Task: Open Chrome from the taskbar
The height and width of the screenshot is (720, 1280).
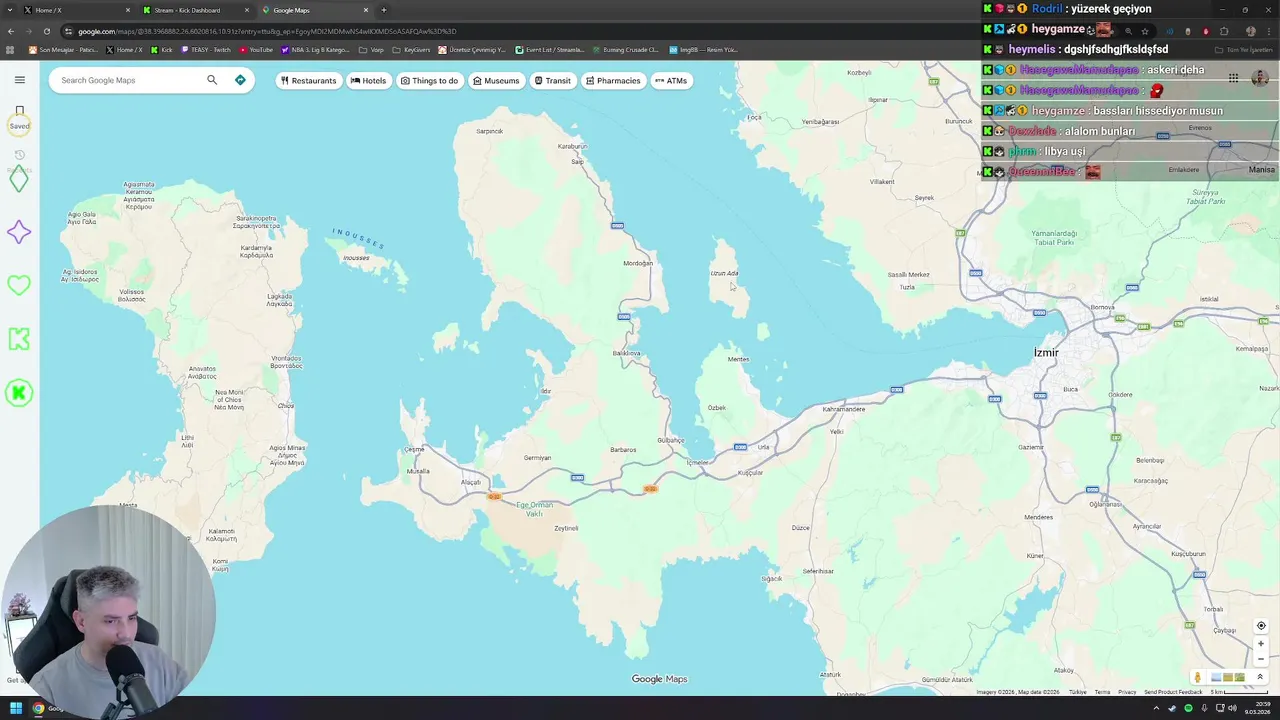Action: (x=38, y=708)
